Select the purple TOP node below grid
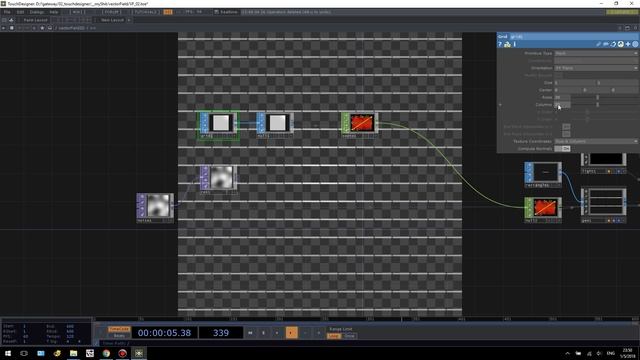 coord(218,179)
